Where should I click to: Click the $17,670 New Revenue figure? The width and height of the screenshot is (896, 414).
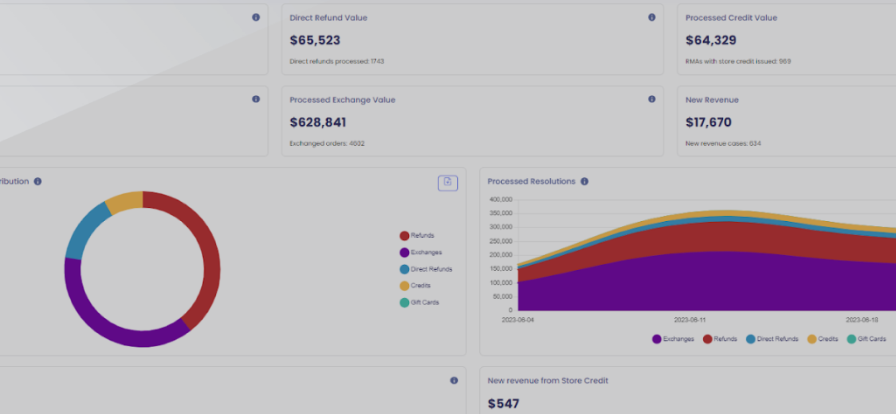[709, 122]
